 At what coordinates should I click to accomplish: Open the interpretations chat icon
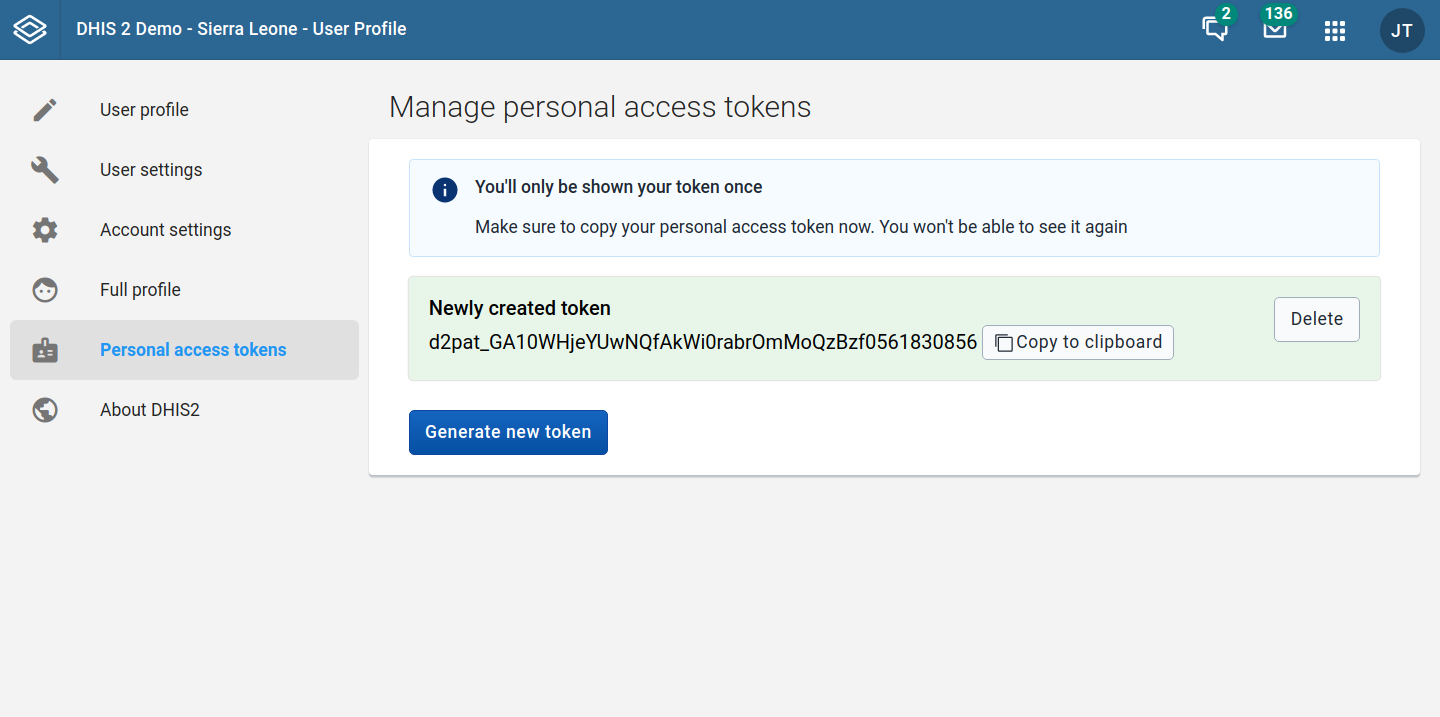coord(1215,29)
